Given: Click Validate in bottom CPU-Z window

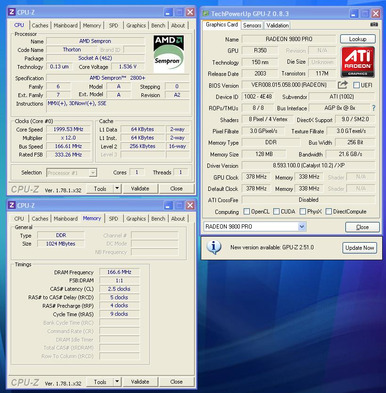Looking at the screenshot, I should tap(140, 382).
